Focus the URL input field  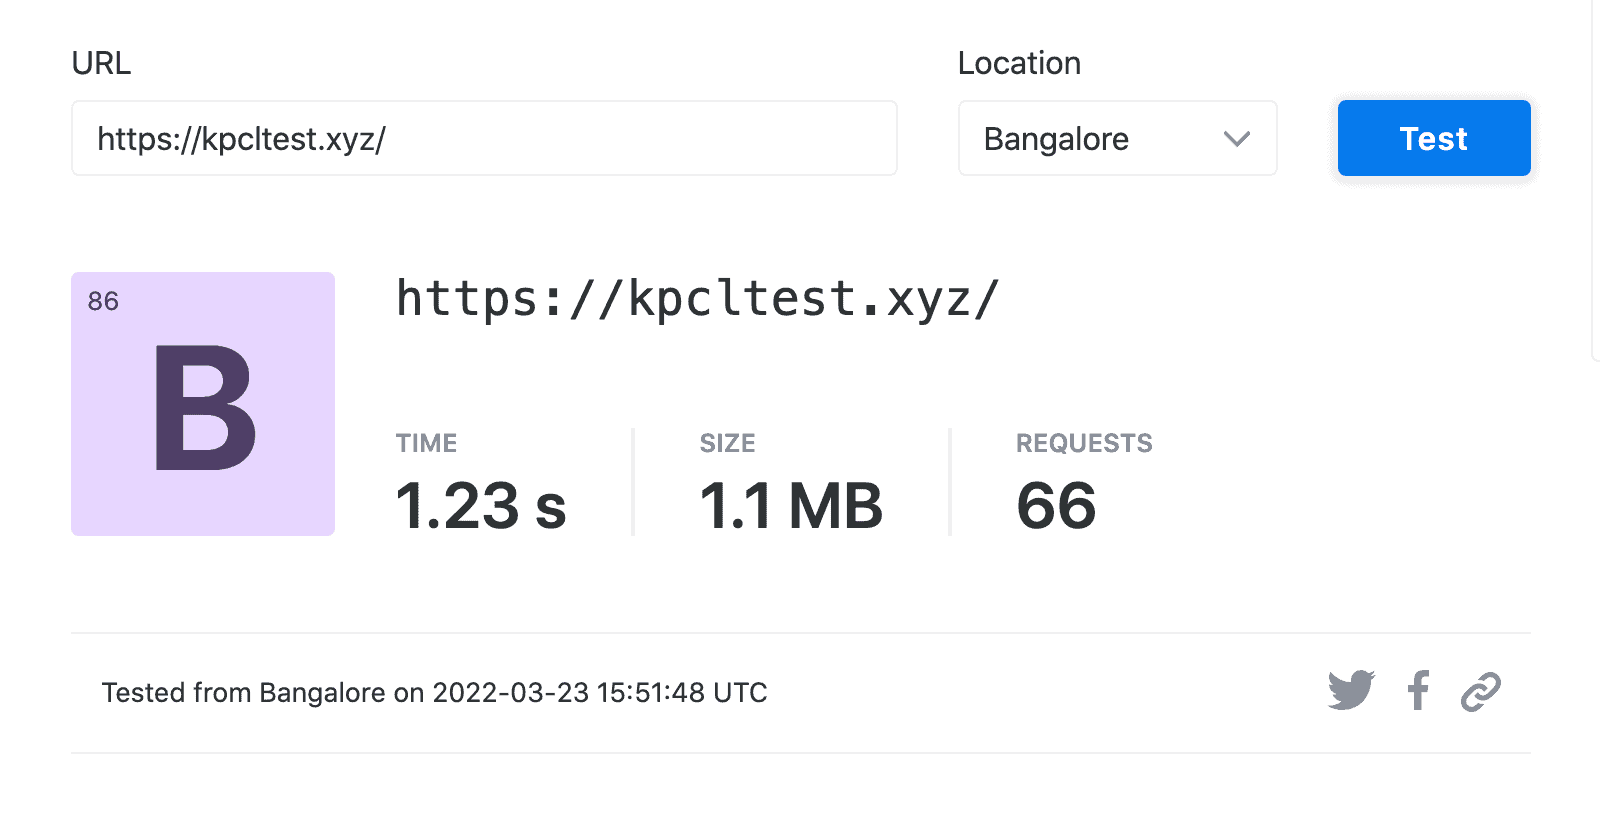484,139
